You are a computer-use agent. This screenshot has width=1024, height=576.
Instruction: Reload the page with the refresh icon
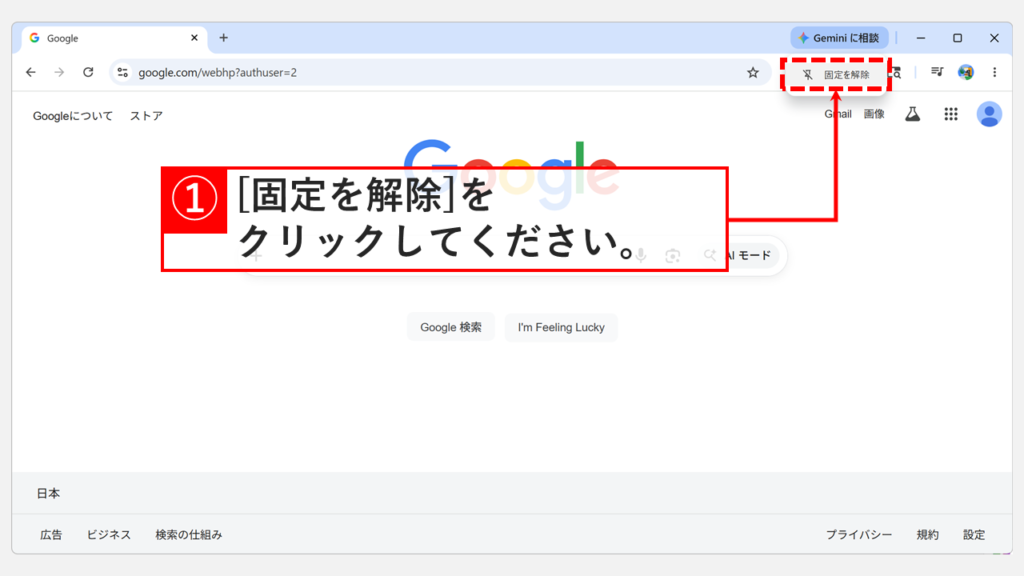pos(88,72)
